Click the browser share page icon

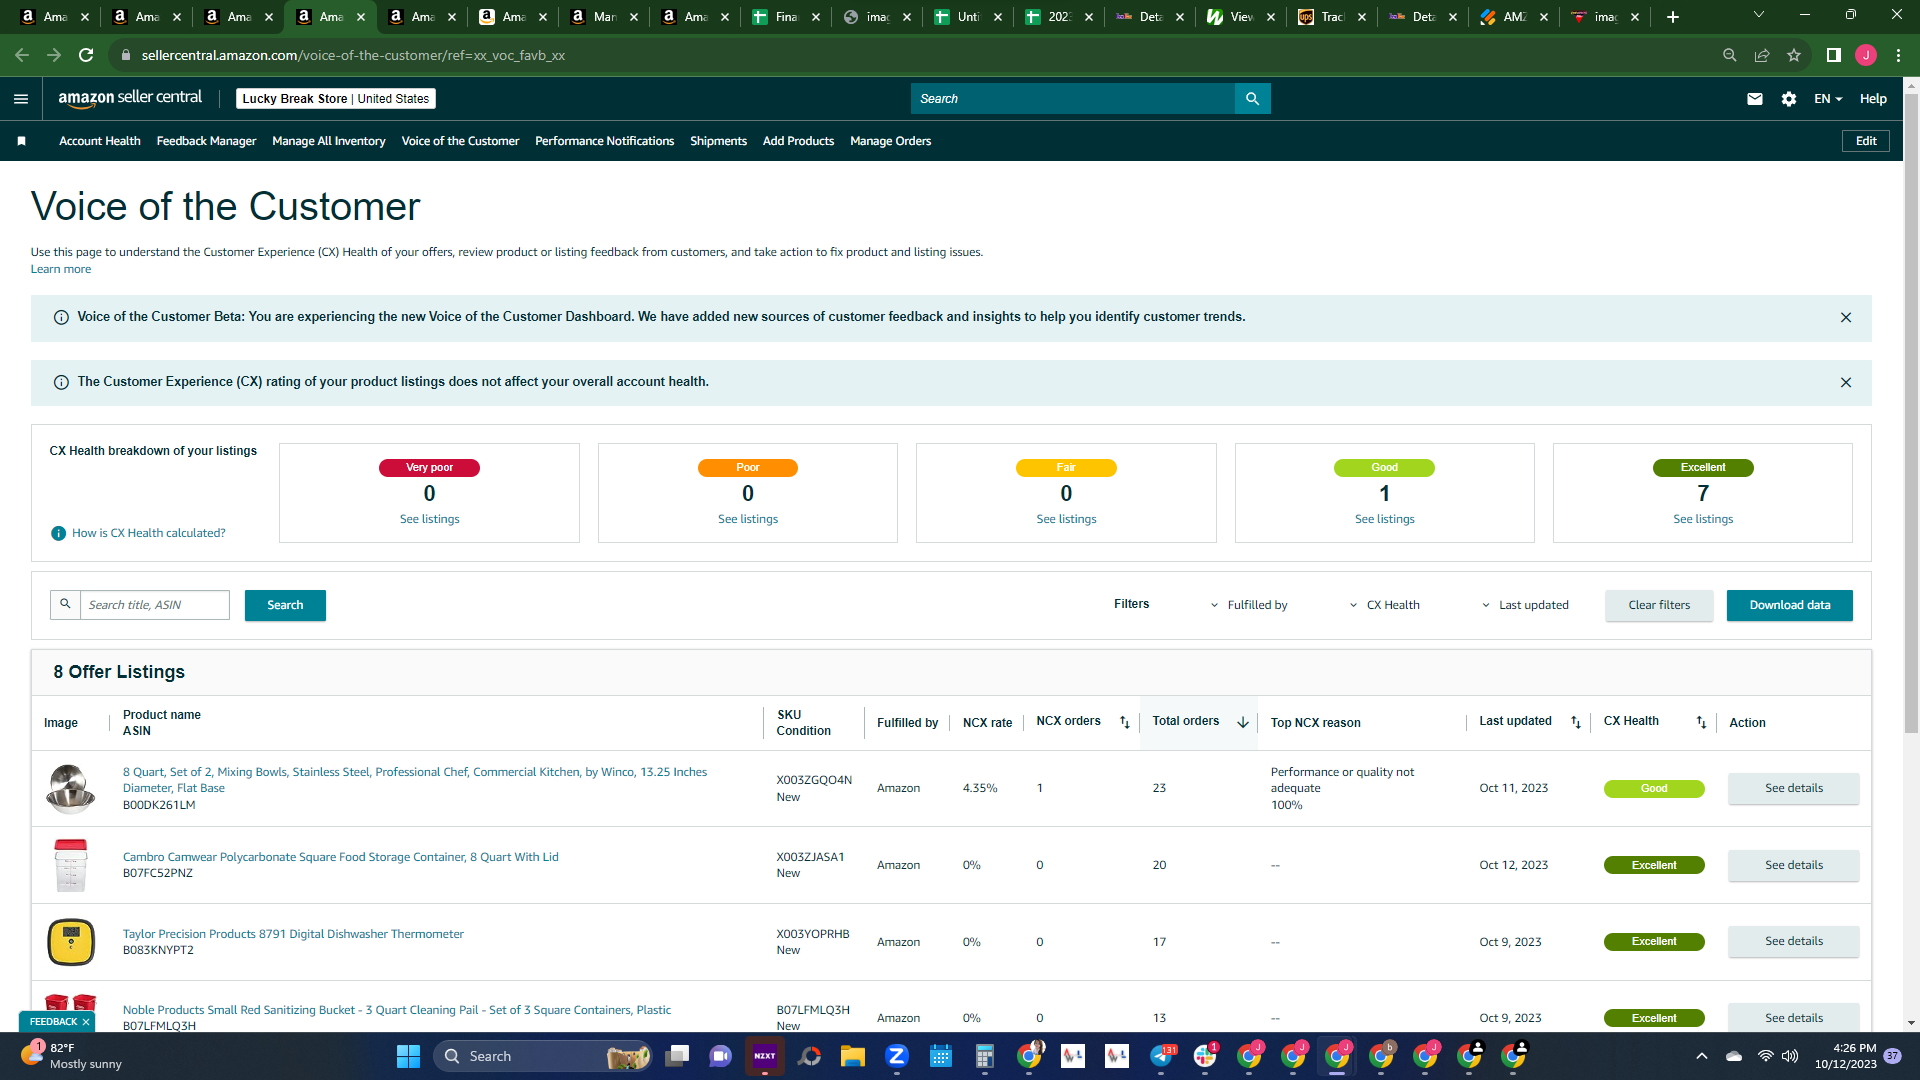[x=1761, y=55]
